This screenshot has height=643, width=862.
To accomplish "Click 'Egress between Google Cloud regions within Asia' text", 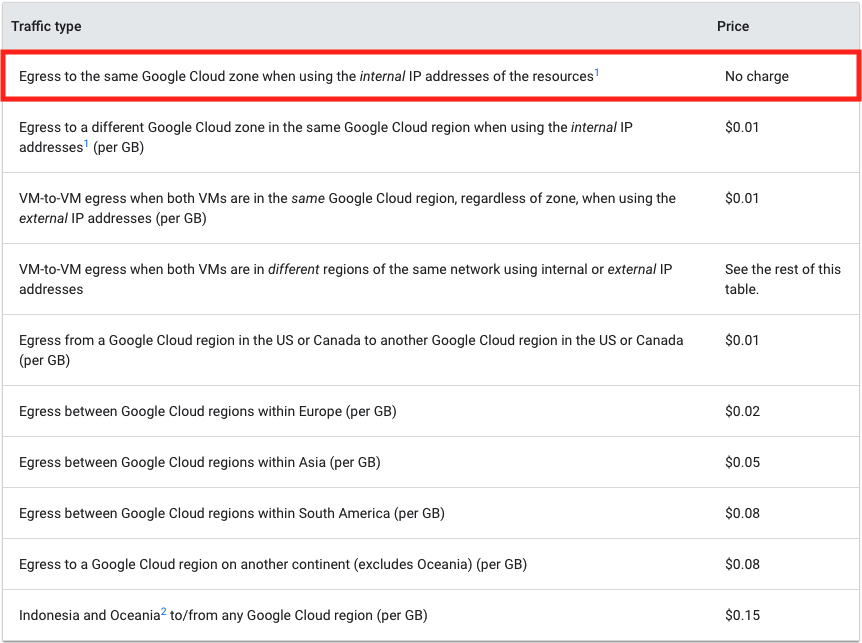I will click(200, 463).
